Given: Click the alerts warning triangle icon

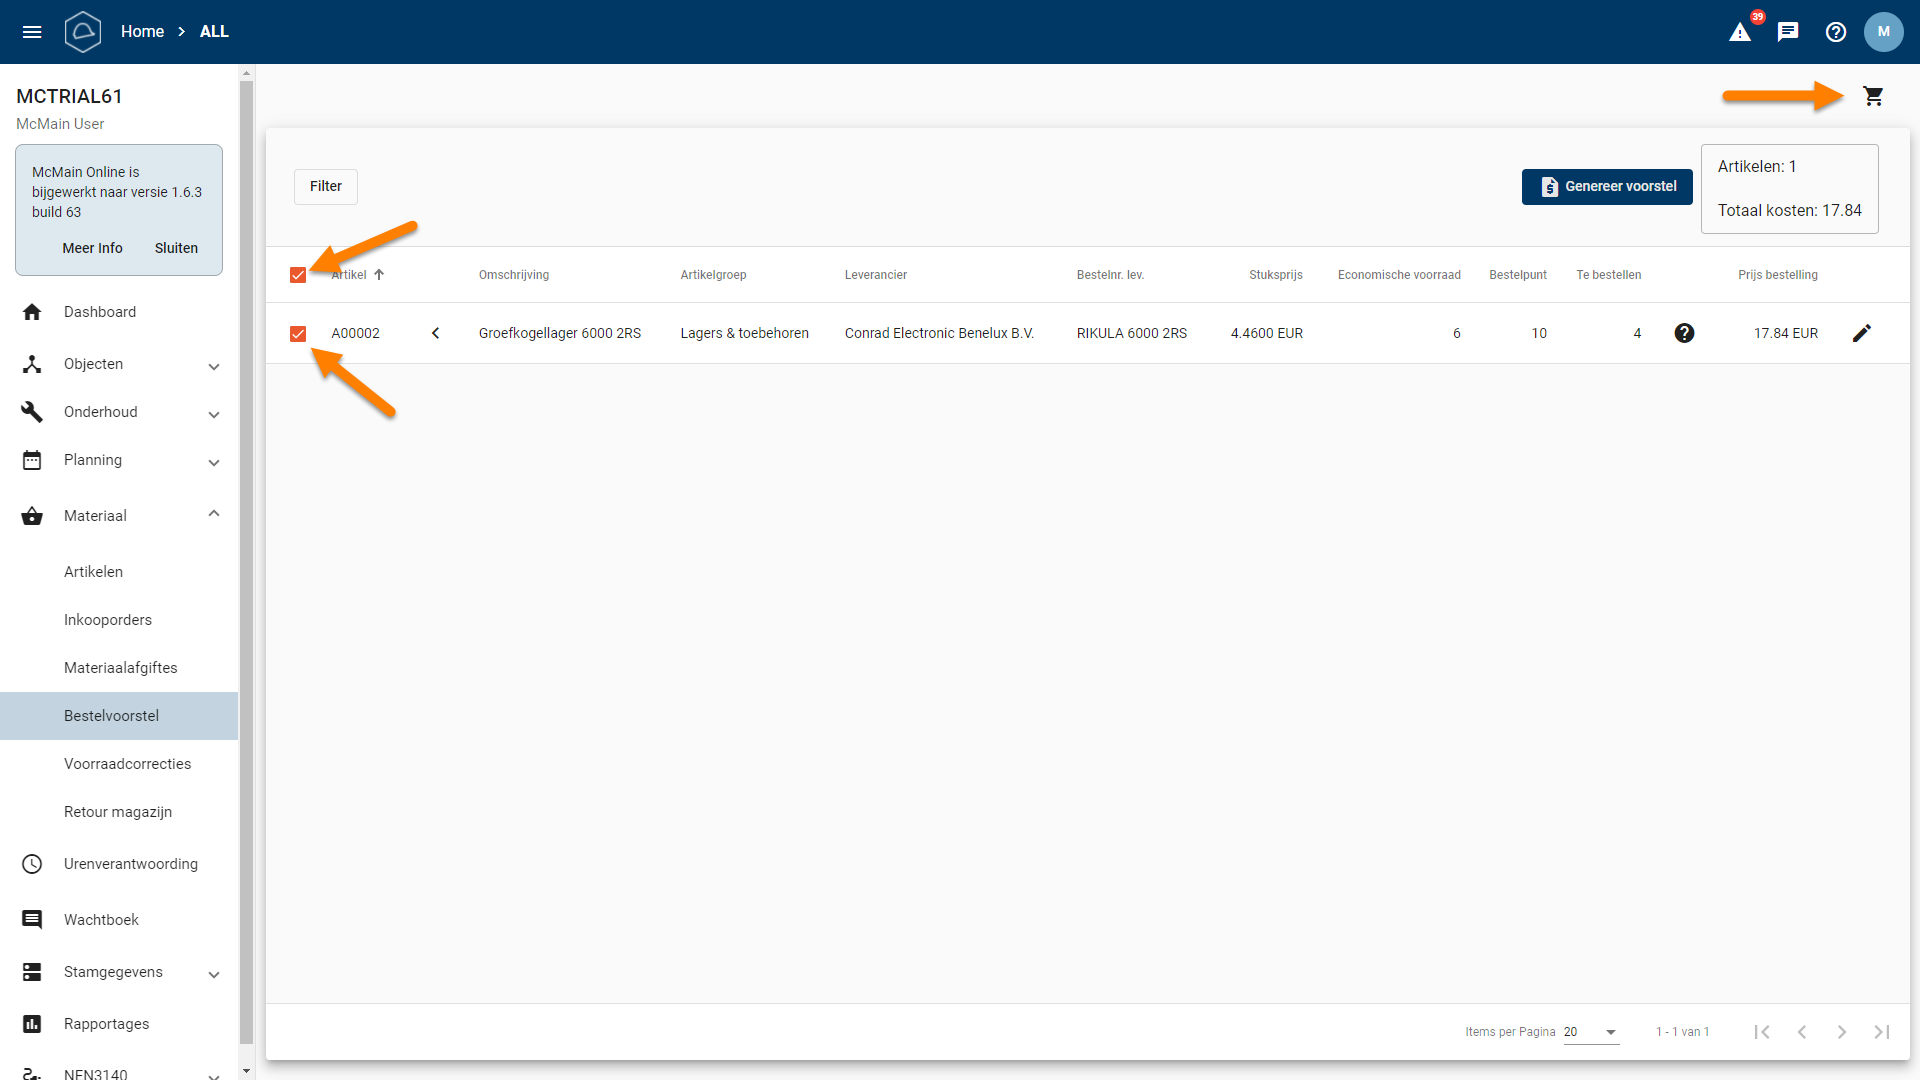Looking at the screenshot, I should (x=1740, y=32).
